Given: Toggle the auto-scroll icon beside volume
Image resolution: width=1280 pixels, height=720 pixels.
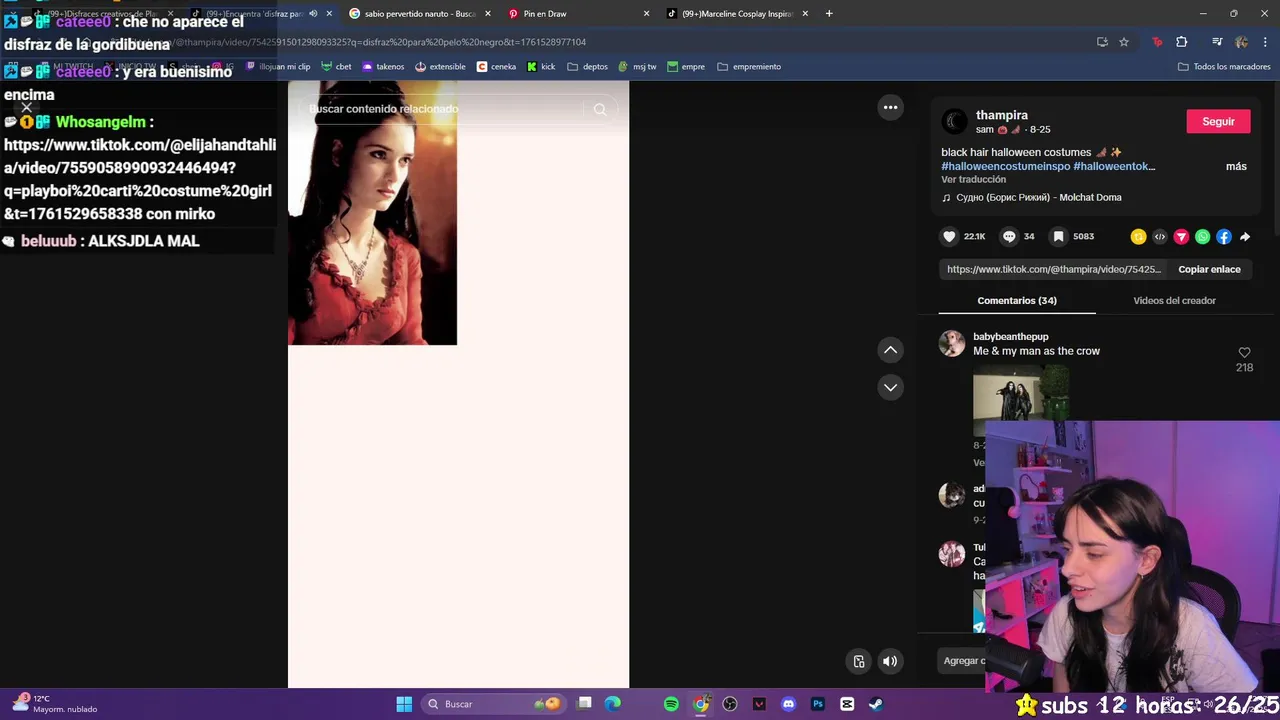Looking at the screenshot, I should point(859,661).
